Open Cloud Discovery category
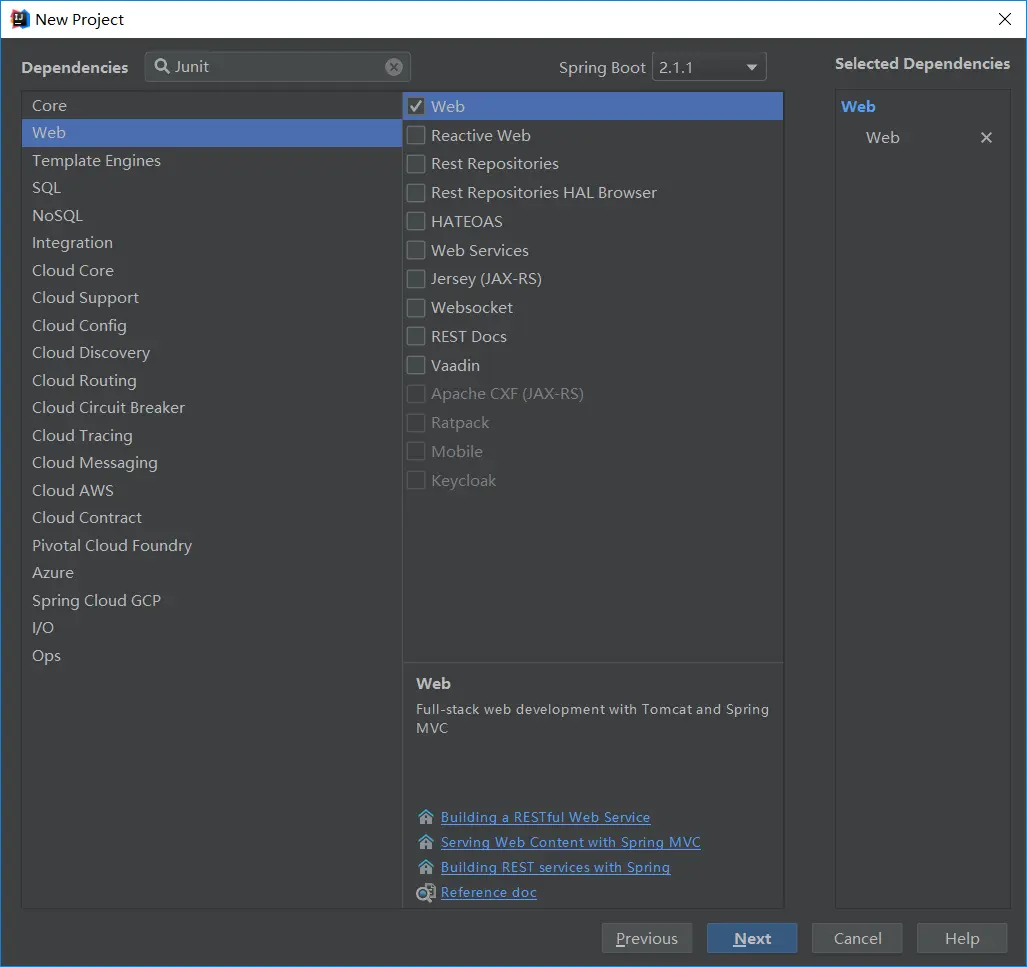 click(x=212, y=353)
